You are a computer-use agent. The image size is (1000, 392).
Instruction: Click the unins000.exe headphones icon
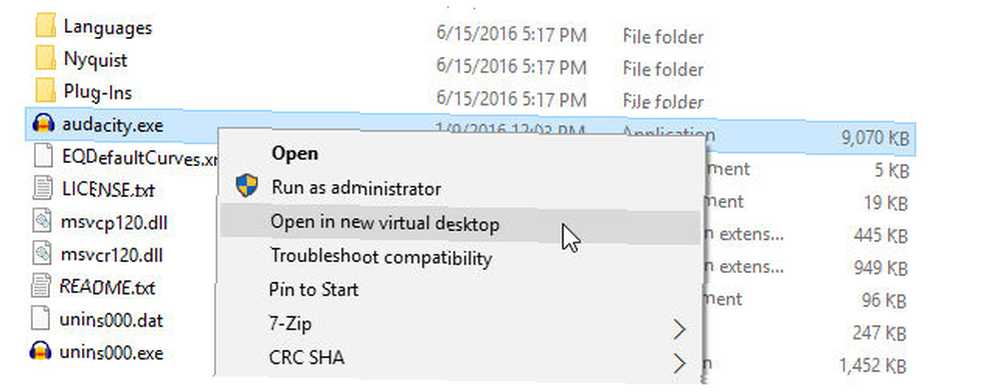(41, 351)
